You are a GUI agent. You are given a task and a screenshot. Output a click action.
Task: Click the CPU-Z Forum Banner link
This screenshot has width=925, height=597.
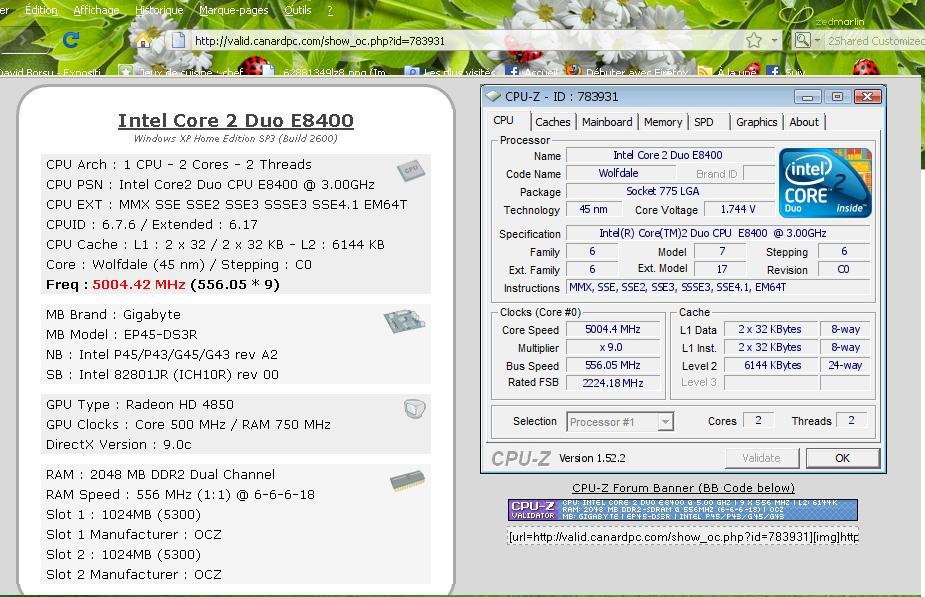click(x=683, y=488)
